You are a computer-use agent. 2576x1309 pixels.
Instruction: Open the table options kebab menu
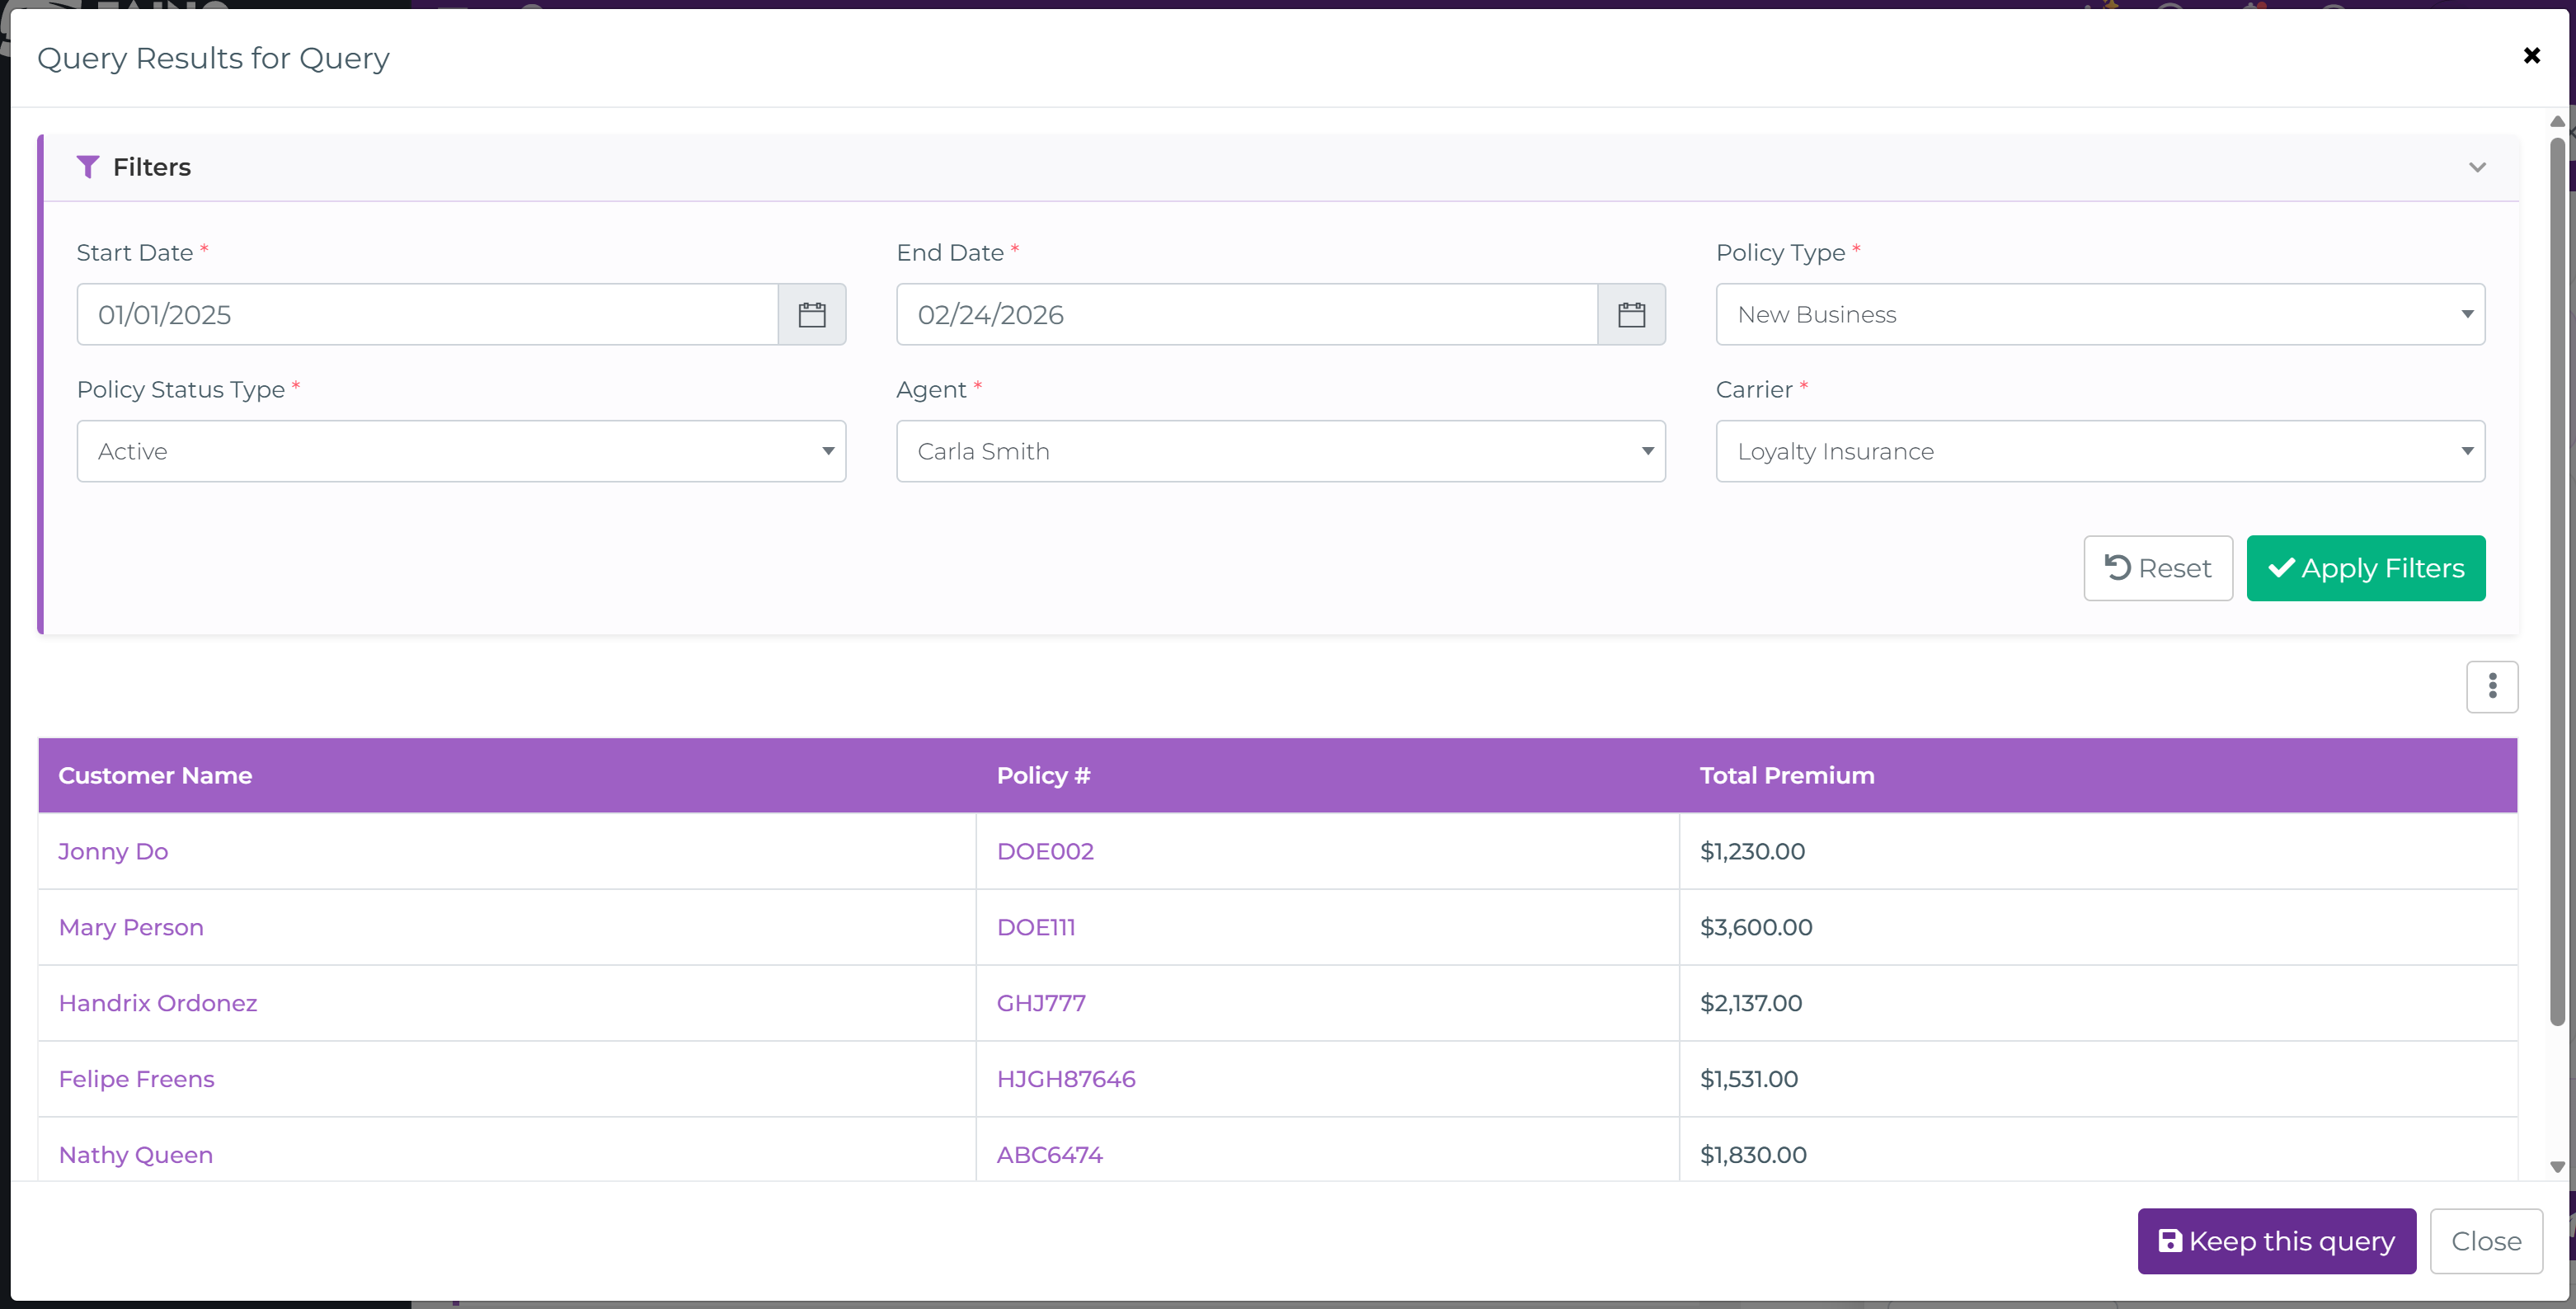coord(2492,687)
